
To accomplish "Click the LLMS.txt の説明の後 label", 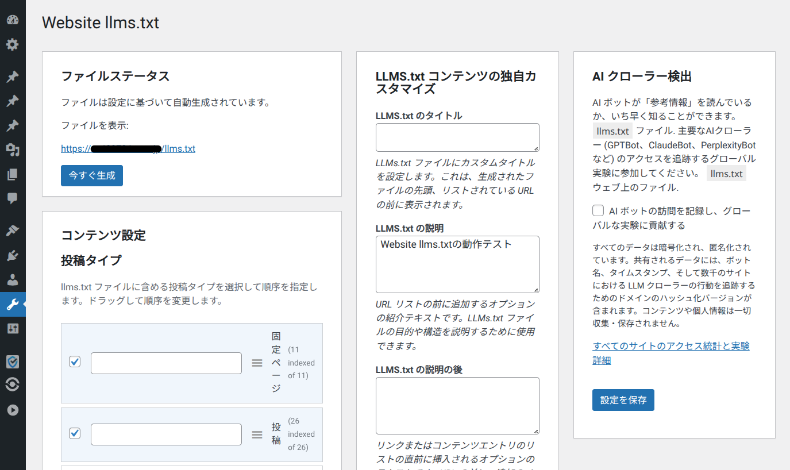I will (x=419, y=370).
